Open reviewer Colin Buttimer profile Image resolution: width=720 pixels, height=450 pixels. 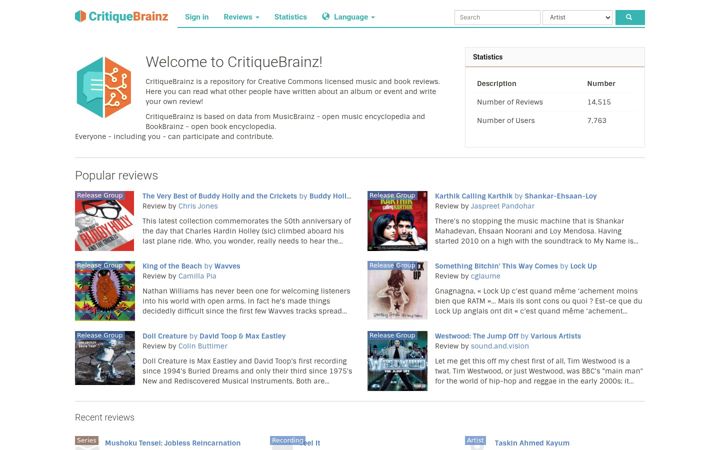pos(202,346)
